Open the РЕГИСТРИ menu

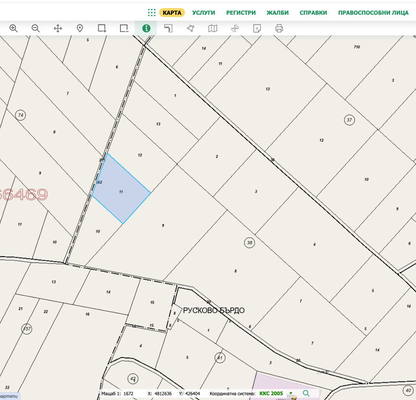pyautogui.click(x=241, y=13)
